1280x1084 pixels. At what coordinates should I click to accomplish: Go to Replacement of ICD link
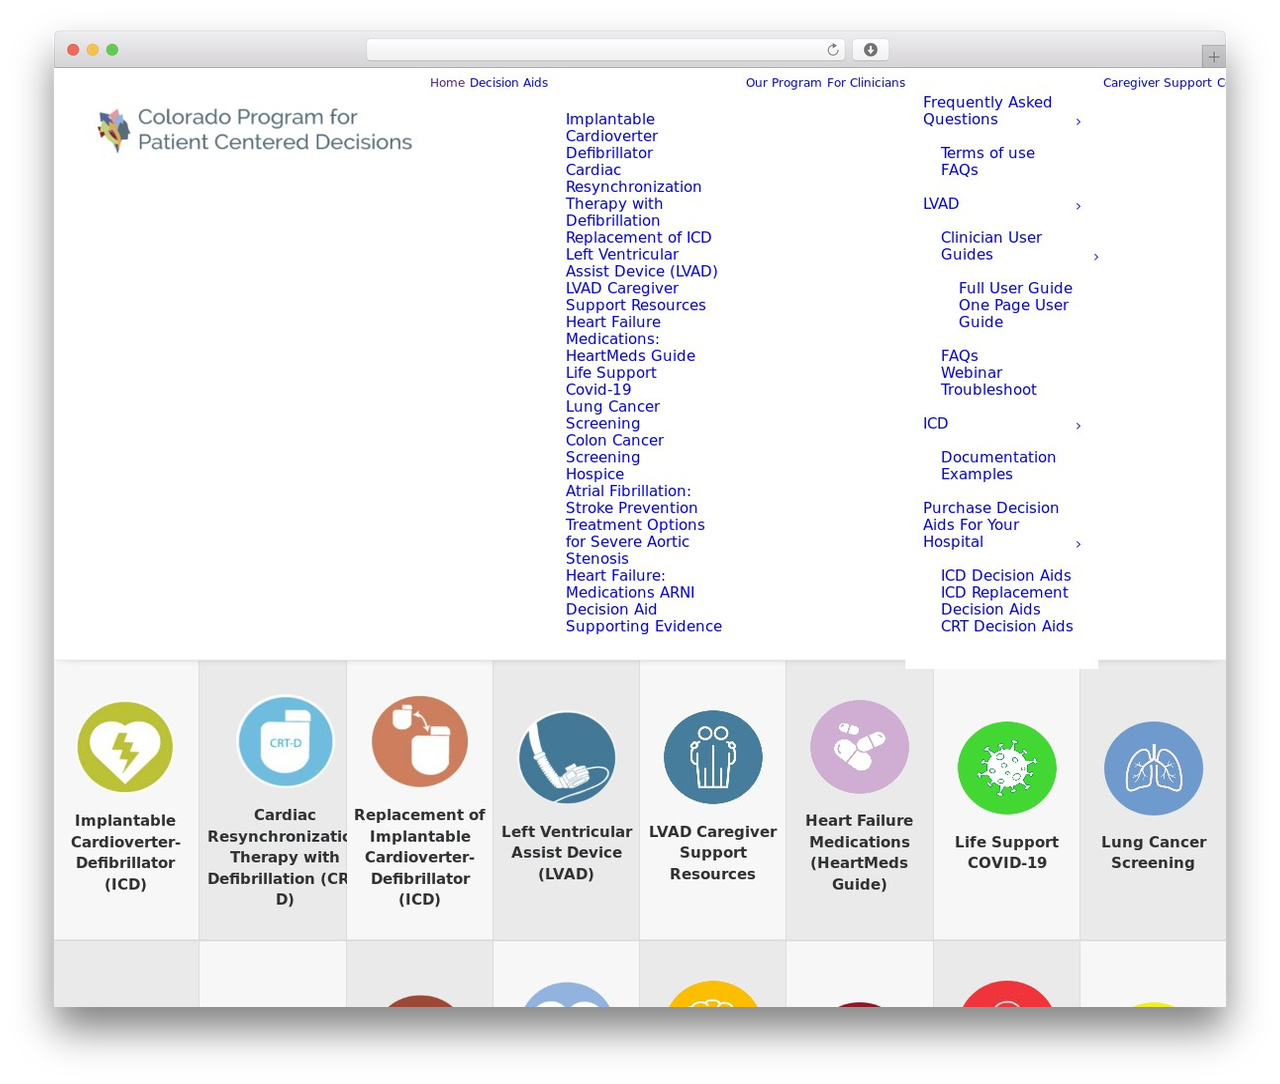point(639,238)
